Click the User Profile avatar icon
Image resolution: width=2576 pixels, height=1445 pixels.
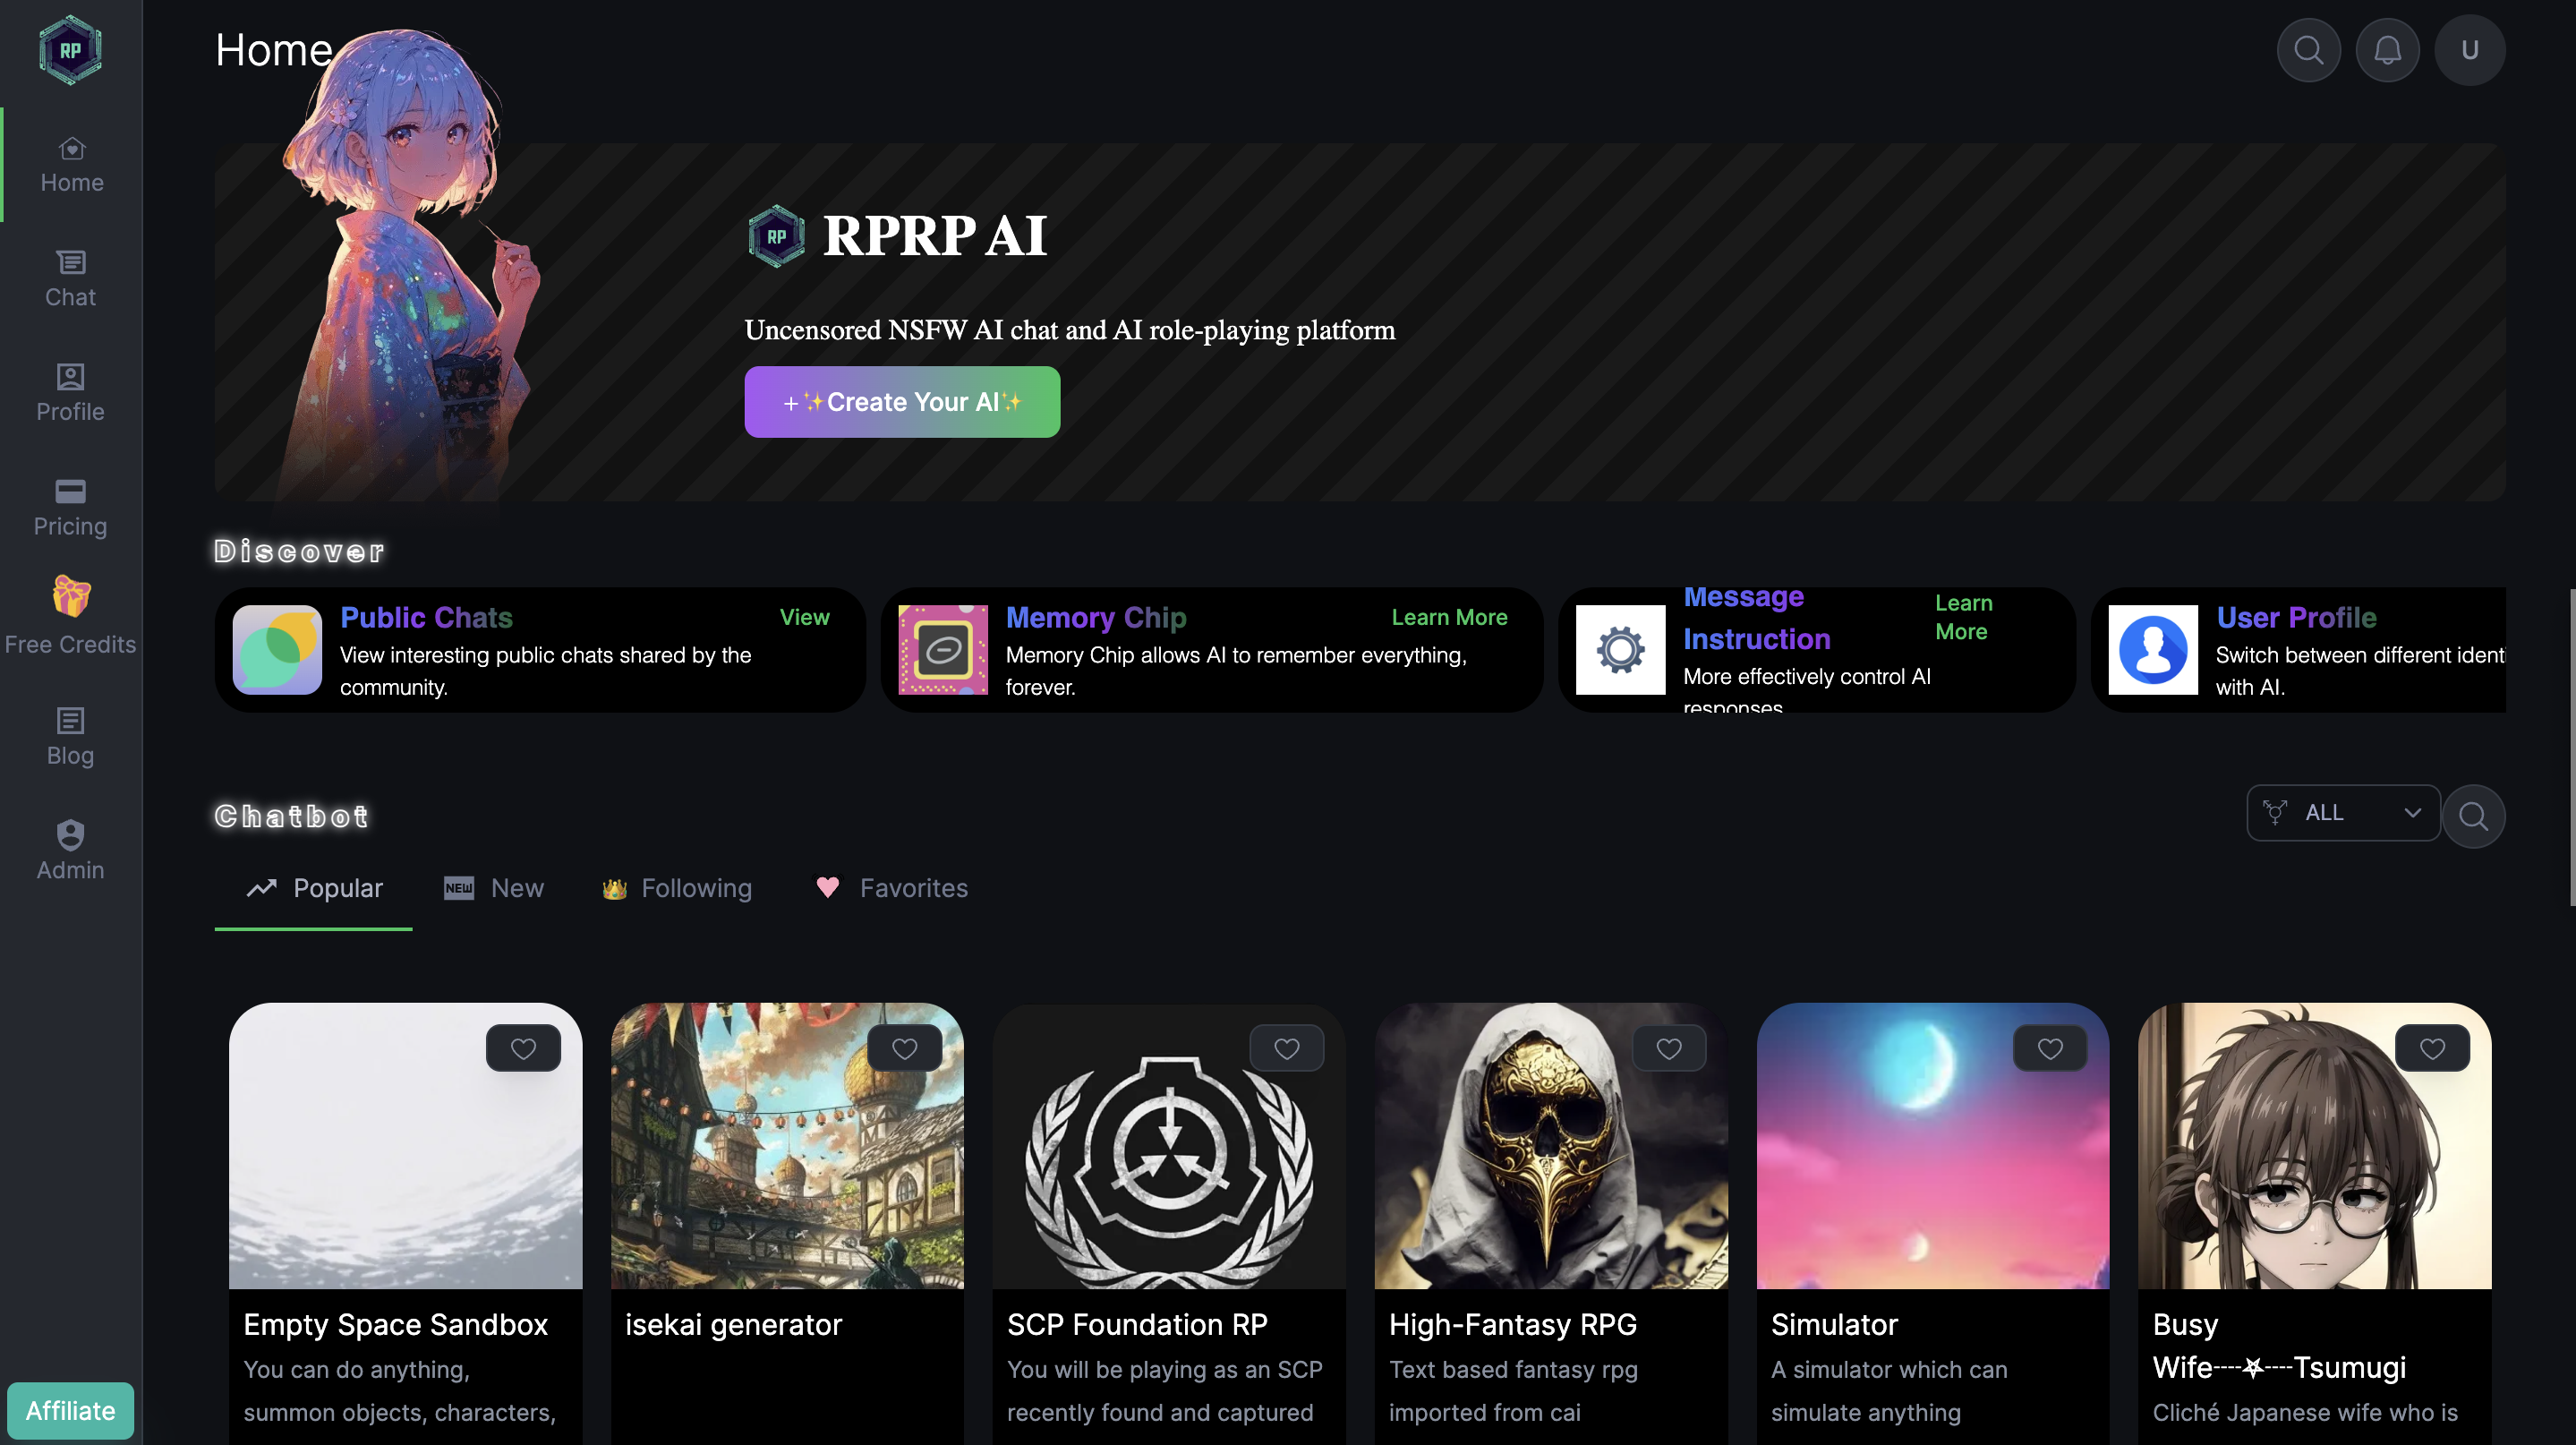(2153, 650)
